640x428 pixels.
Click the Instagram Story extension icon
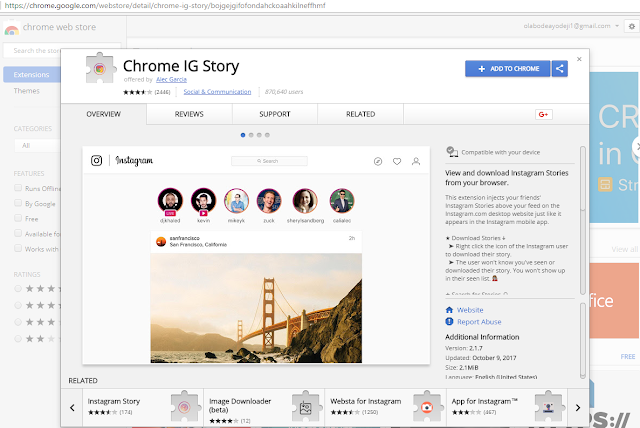coord(184,406)
